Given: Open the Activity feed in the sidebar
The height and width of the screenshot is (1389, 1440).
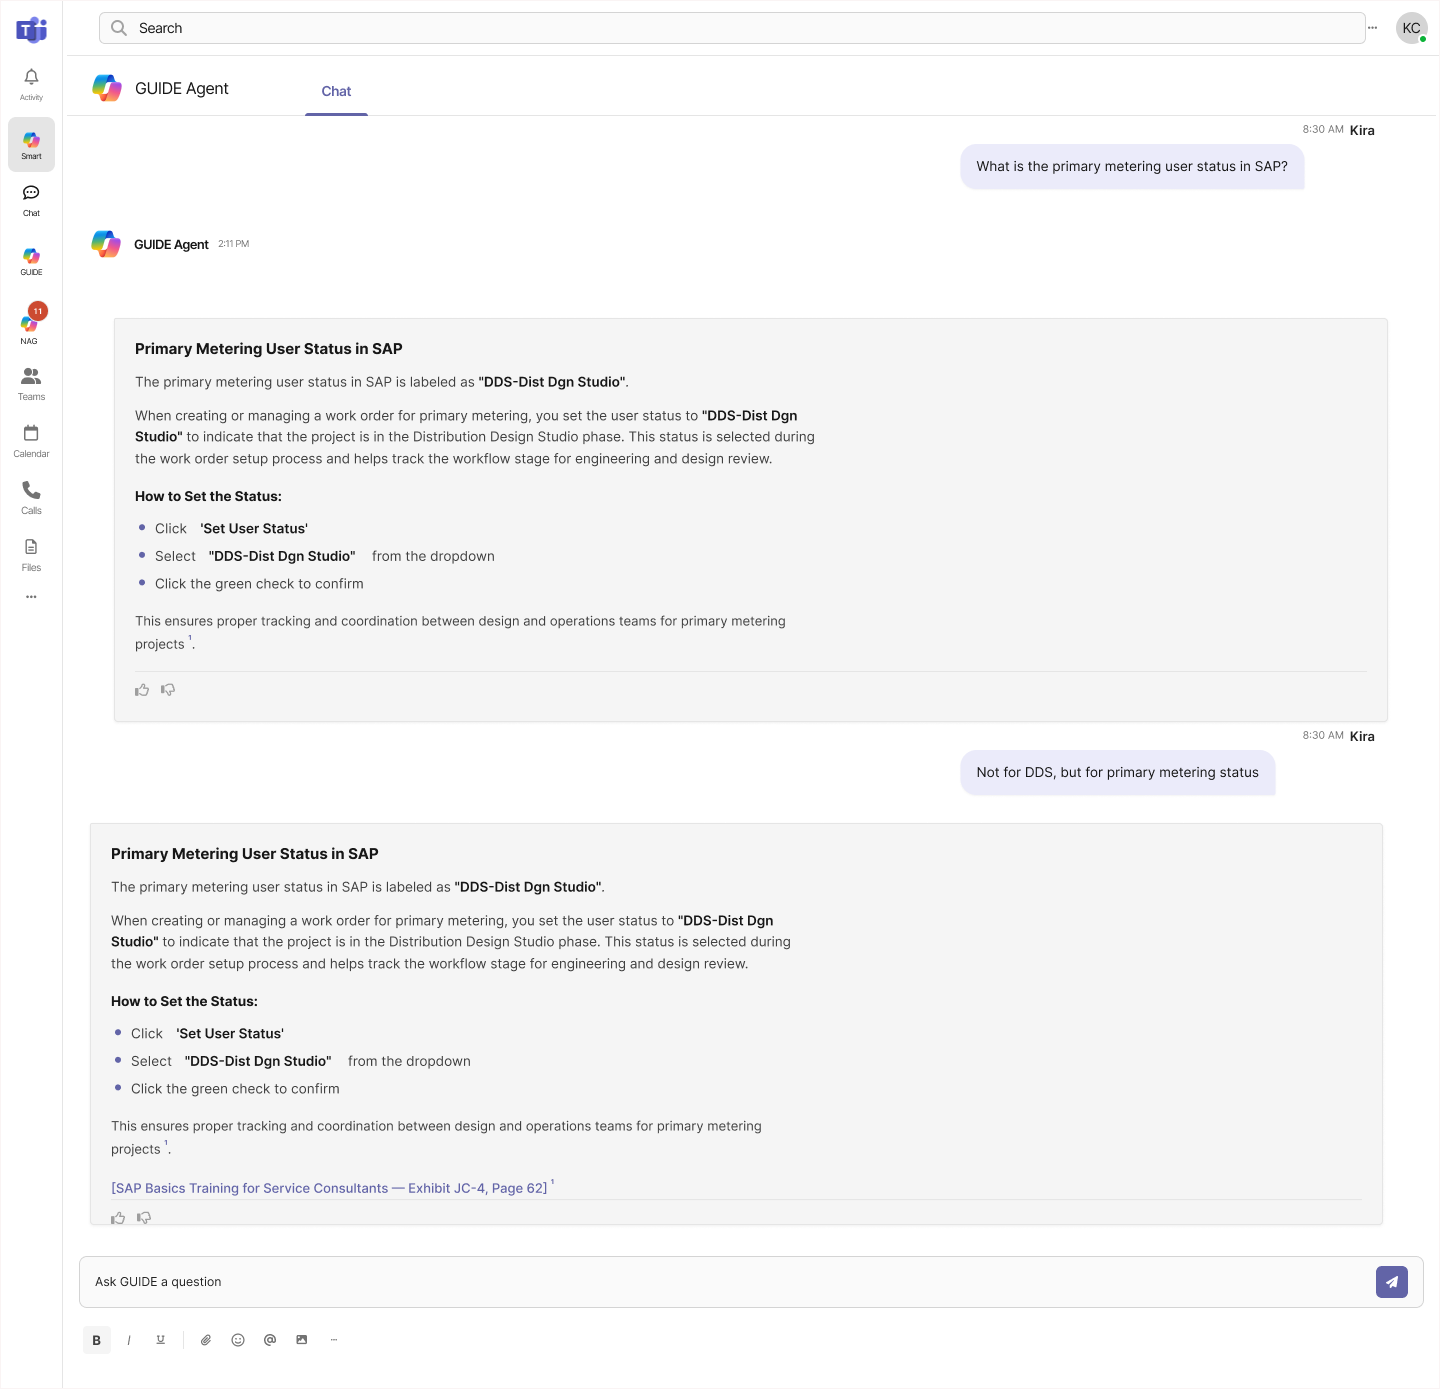Looking at the screenshot, I should coord(31,85).
